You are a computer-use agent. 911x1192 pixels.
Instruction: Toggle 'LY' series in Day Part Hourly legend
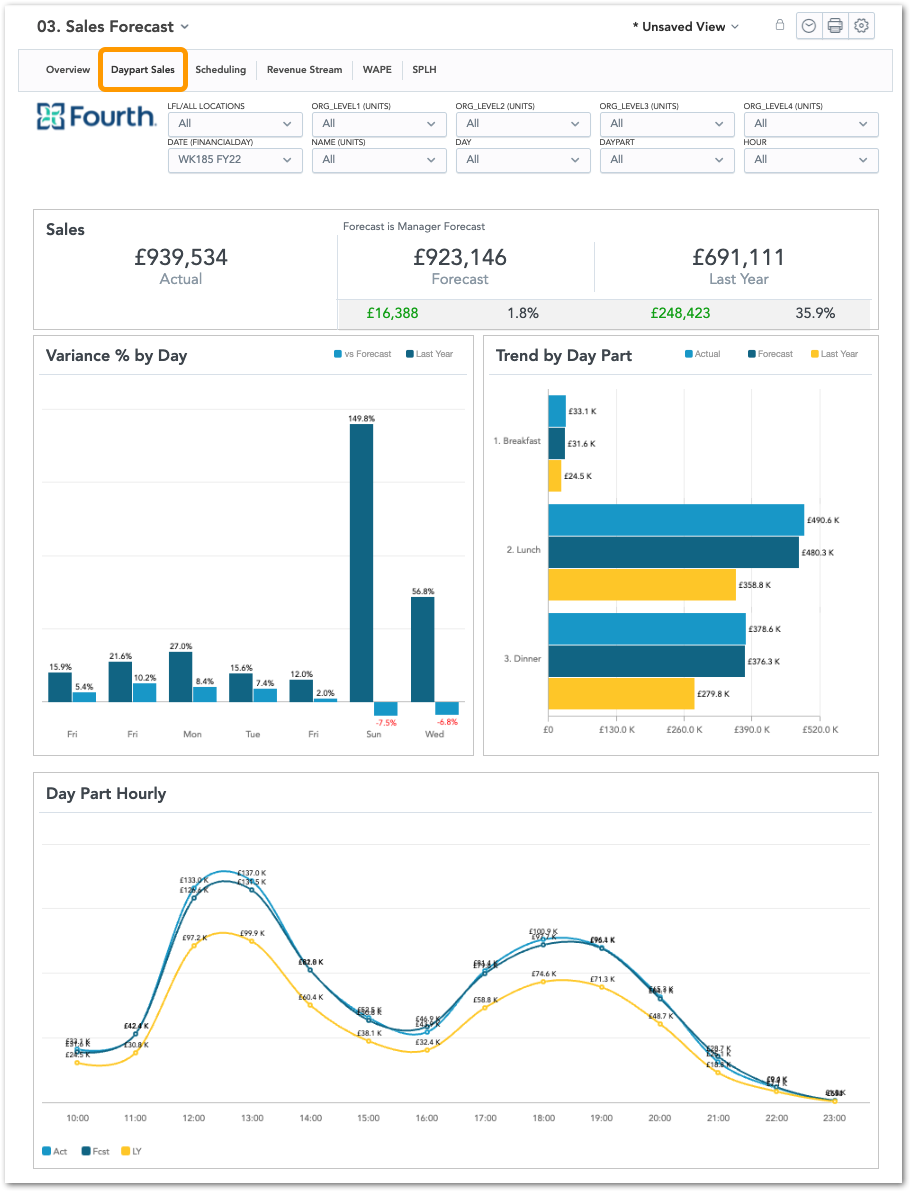131,1151
